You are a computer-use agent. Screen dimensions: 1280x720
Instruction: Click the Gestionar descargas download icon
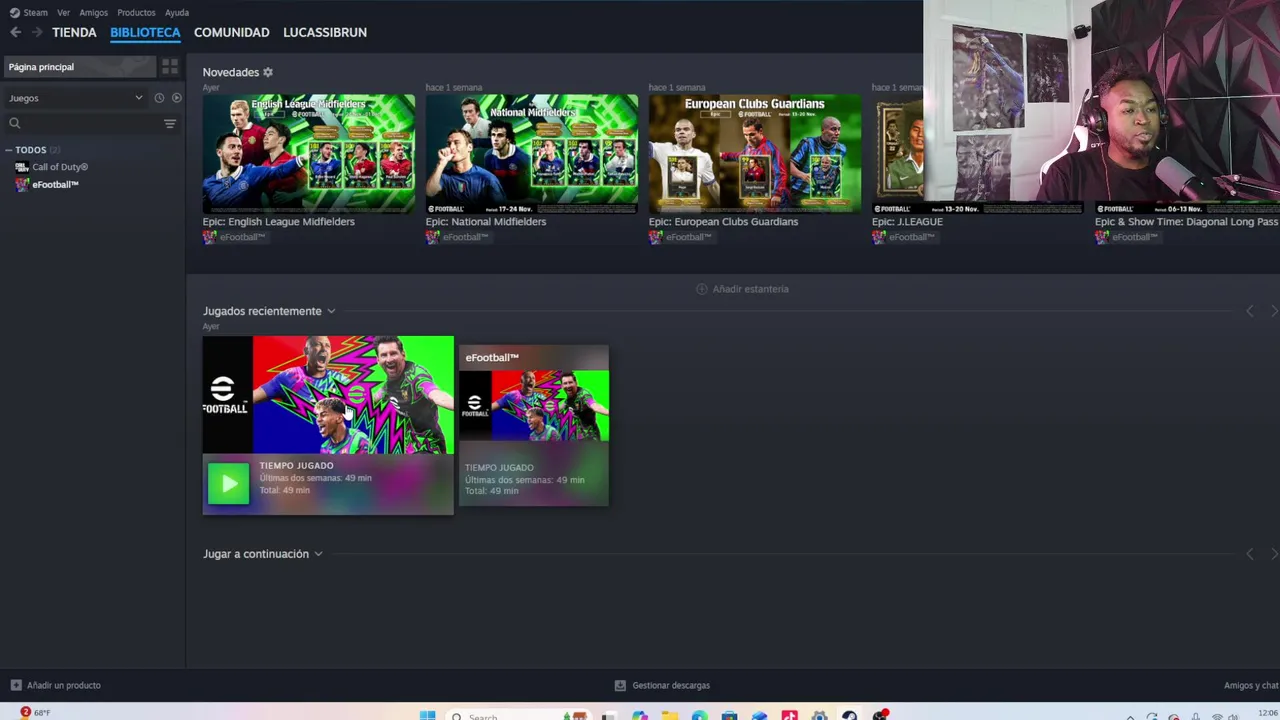tap(620, 685)
